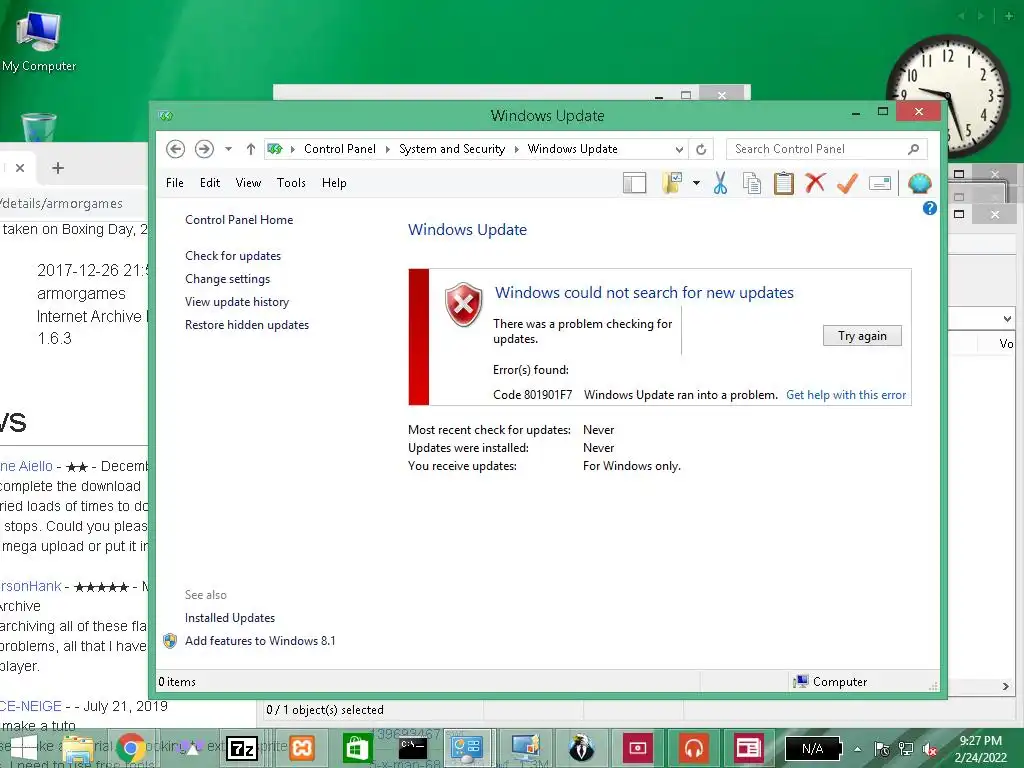Open My Computer desktop icon

39,41
